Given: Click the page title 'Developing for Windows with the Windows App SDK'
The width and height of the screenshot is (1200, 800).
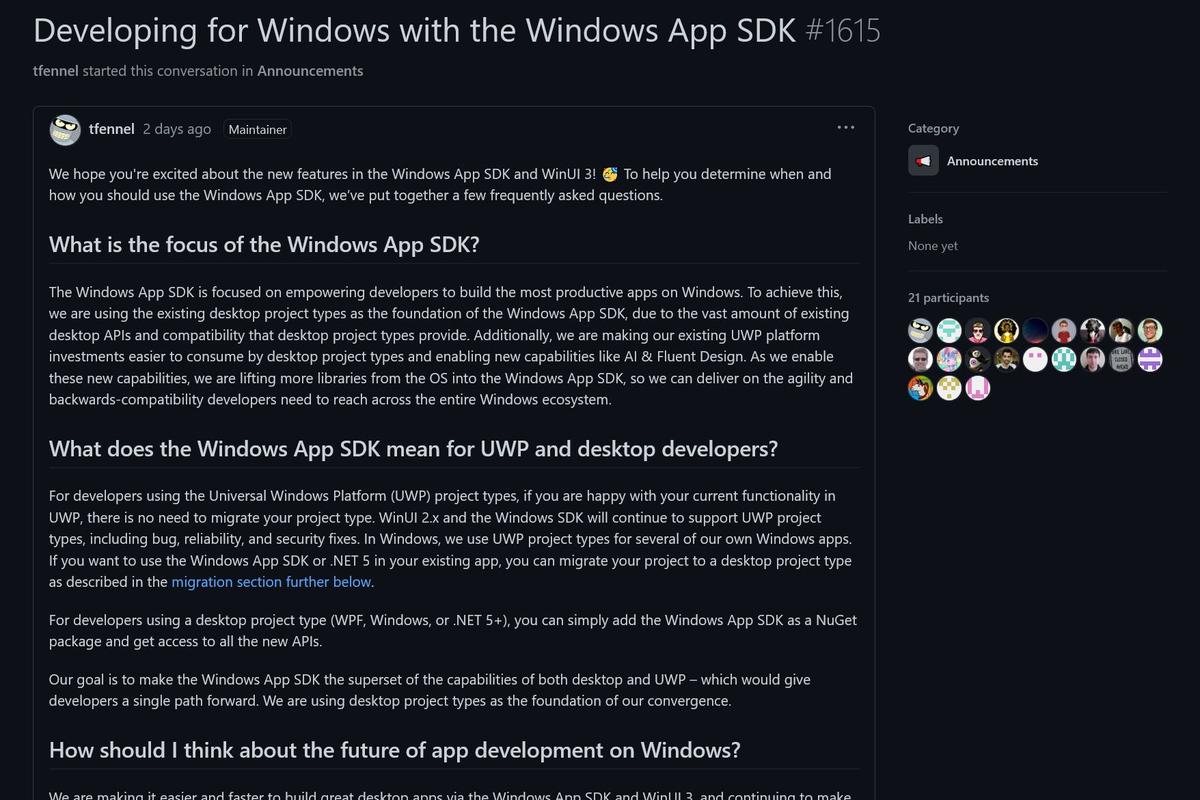Looking at the screenshot, I should 415,30.
